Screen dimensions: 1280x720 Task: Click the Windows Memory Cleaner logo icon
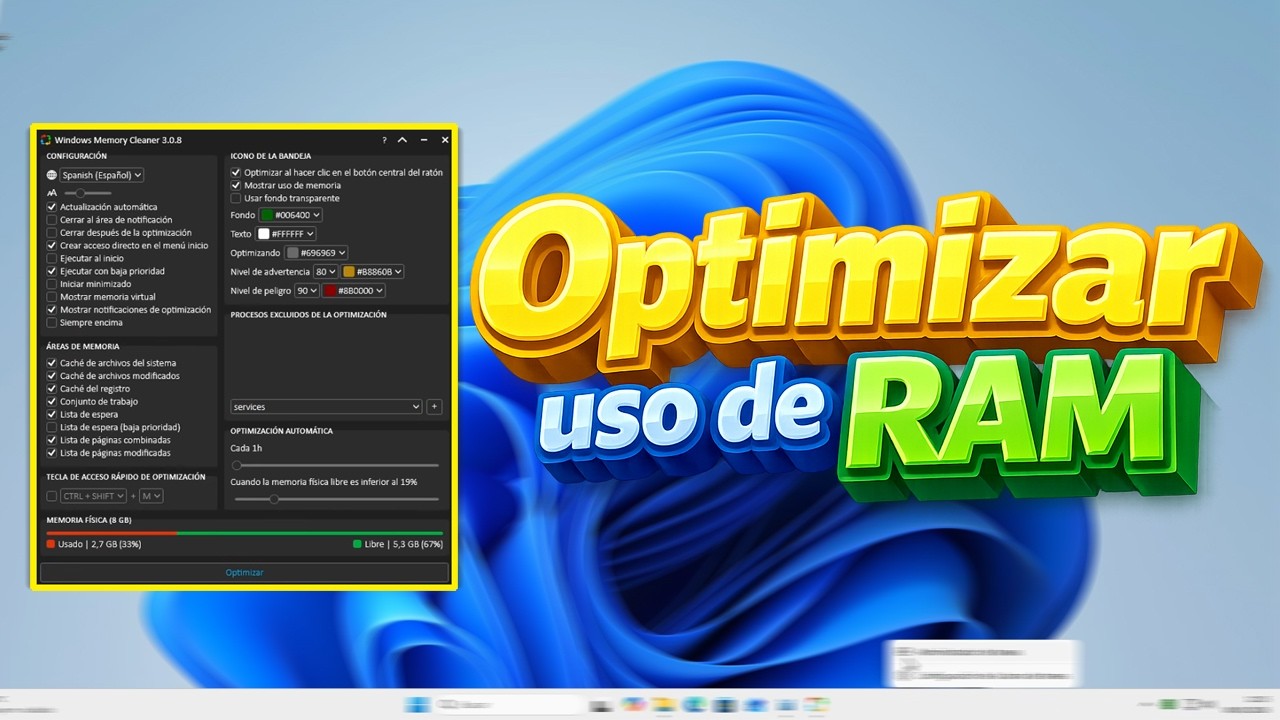tap(46, 140)
